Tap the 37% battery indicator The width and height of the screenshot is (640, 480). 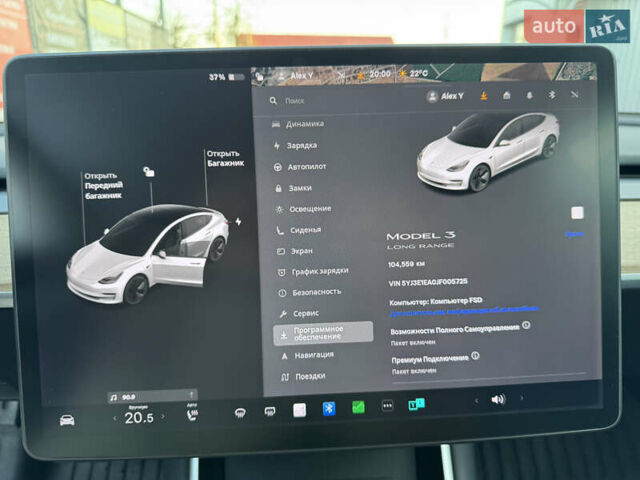(x=227, y=77)
